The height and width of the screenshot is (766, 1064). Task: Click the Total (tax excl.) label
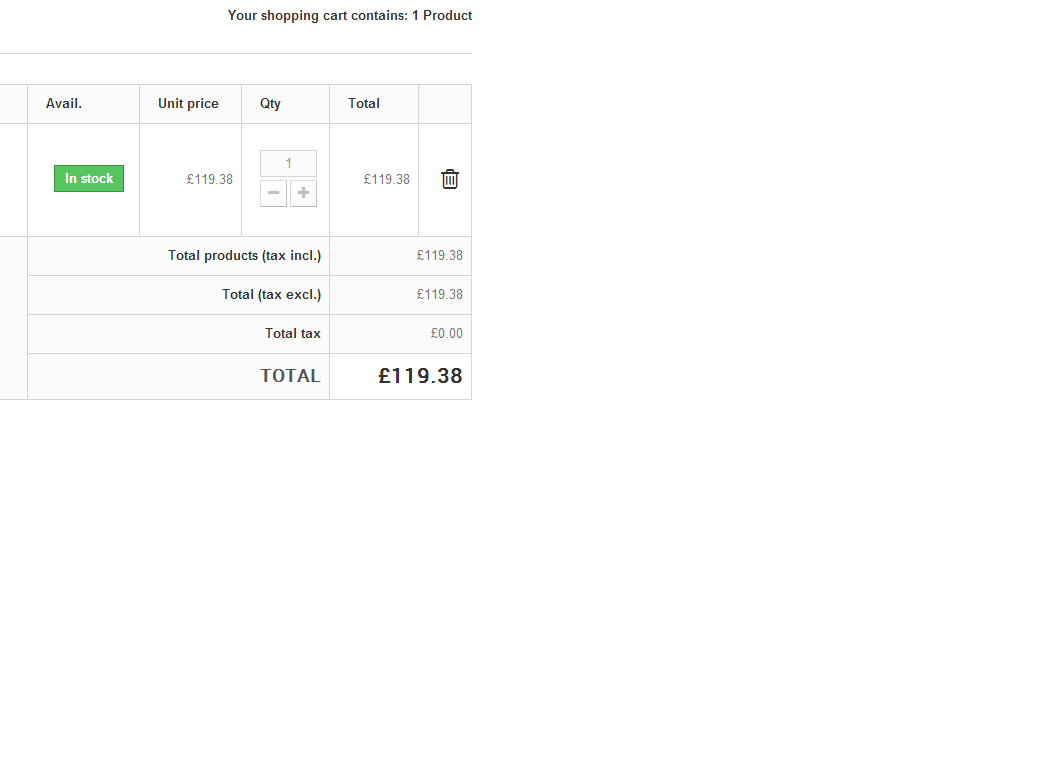pyautogui.click(x=271, y=294)
